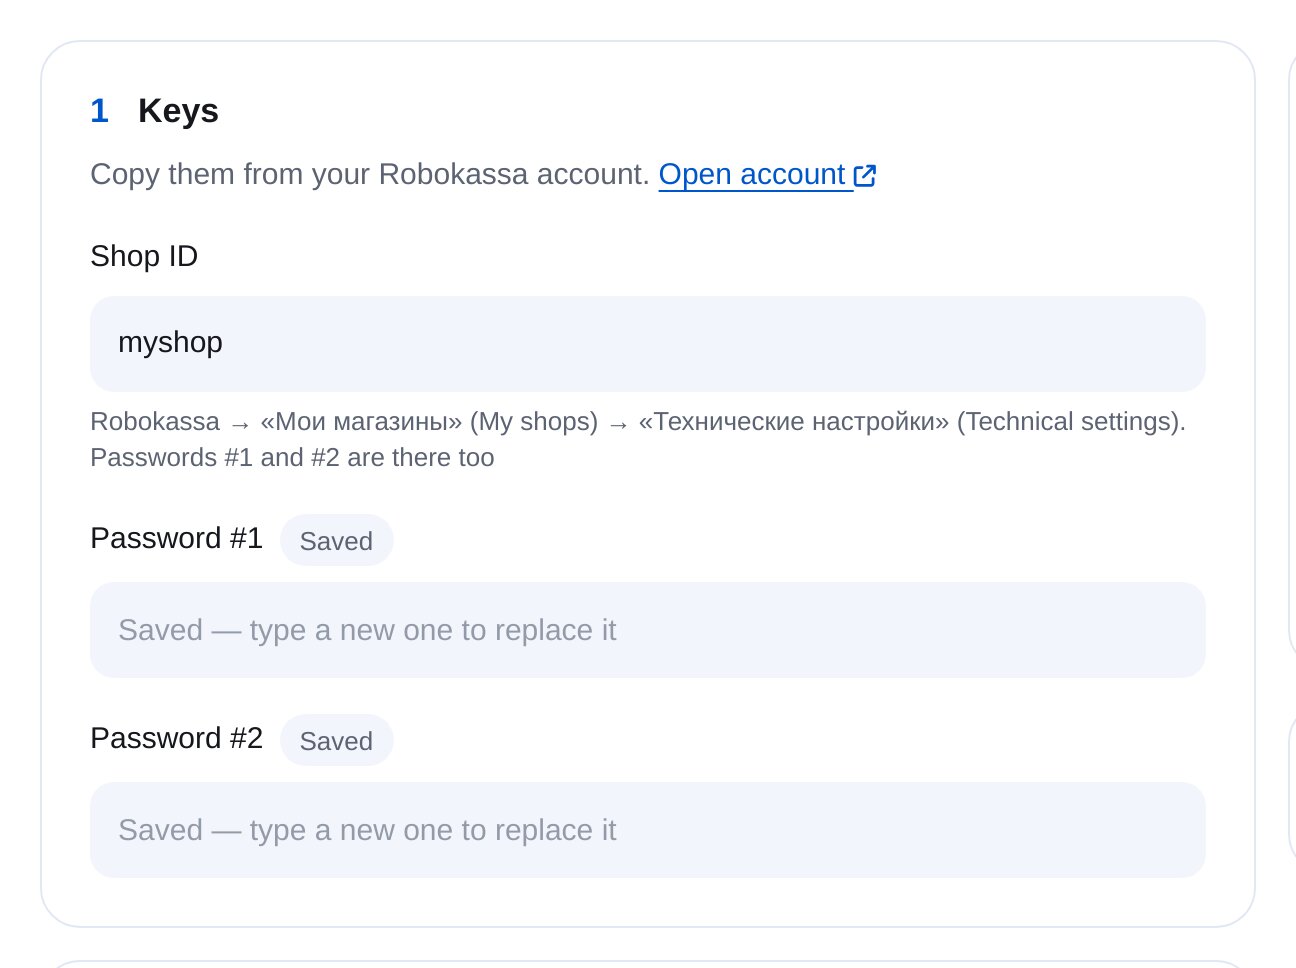
Task: Click the arrow before «Технические настройки»
Action: click(618, 424)
